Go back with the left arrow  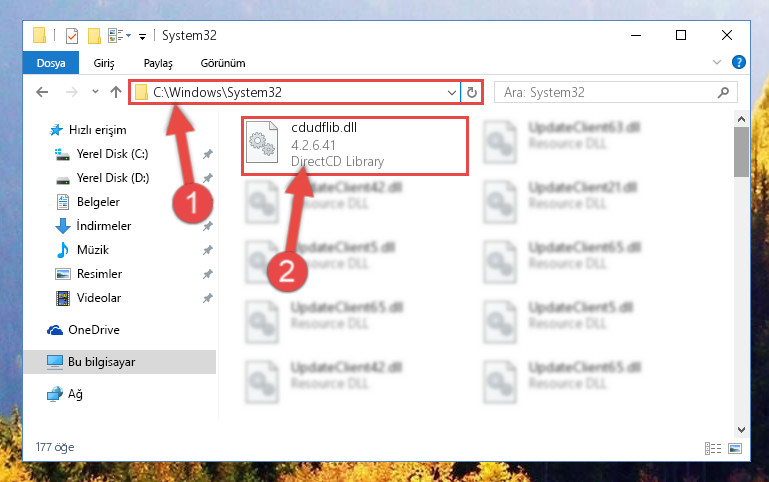click(x=42, y=92)
